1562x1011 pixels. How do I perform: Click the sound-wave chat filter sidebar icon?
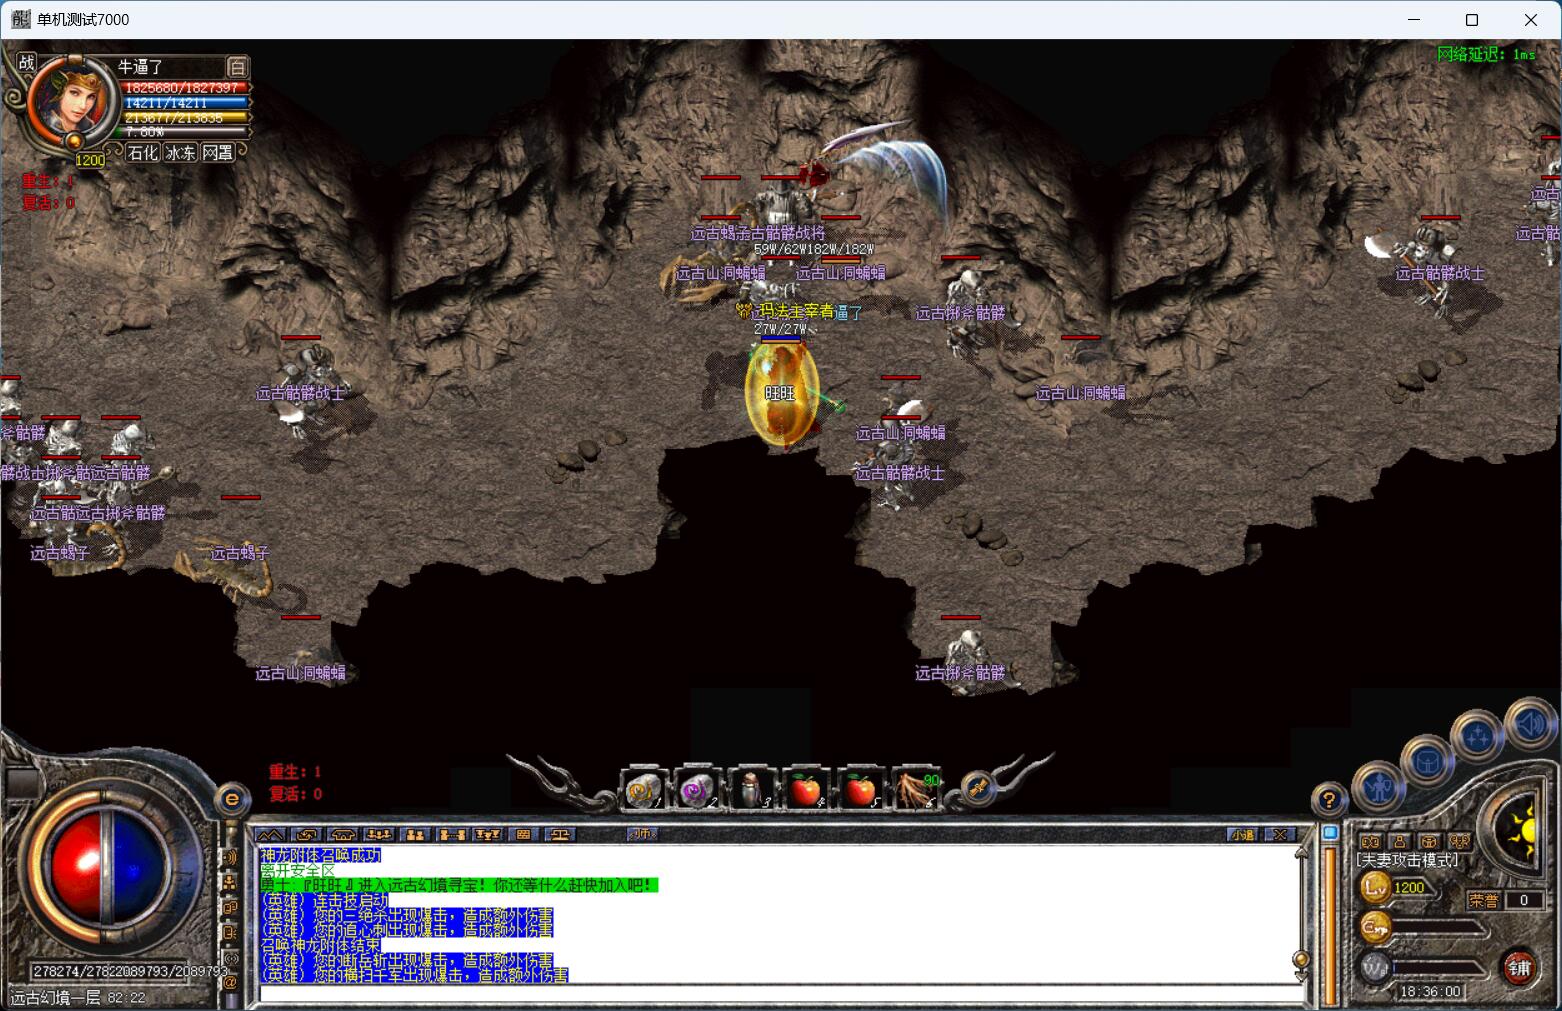[x=230, y=857]
